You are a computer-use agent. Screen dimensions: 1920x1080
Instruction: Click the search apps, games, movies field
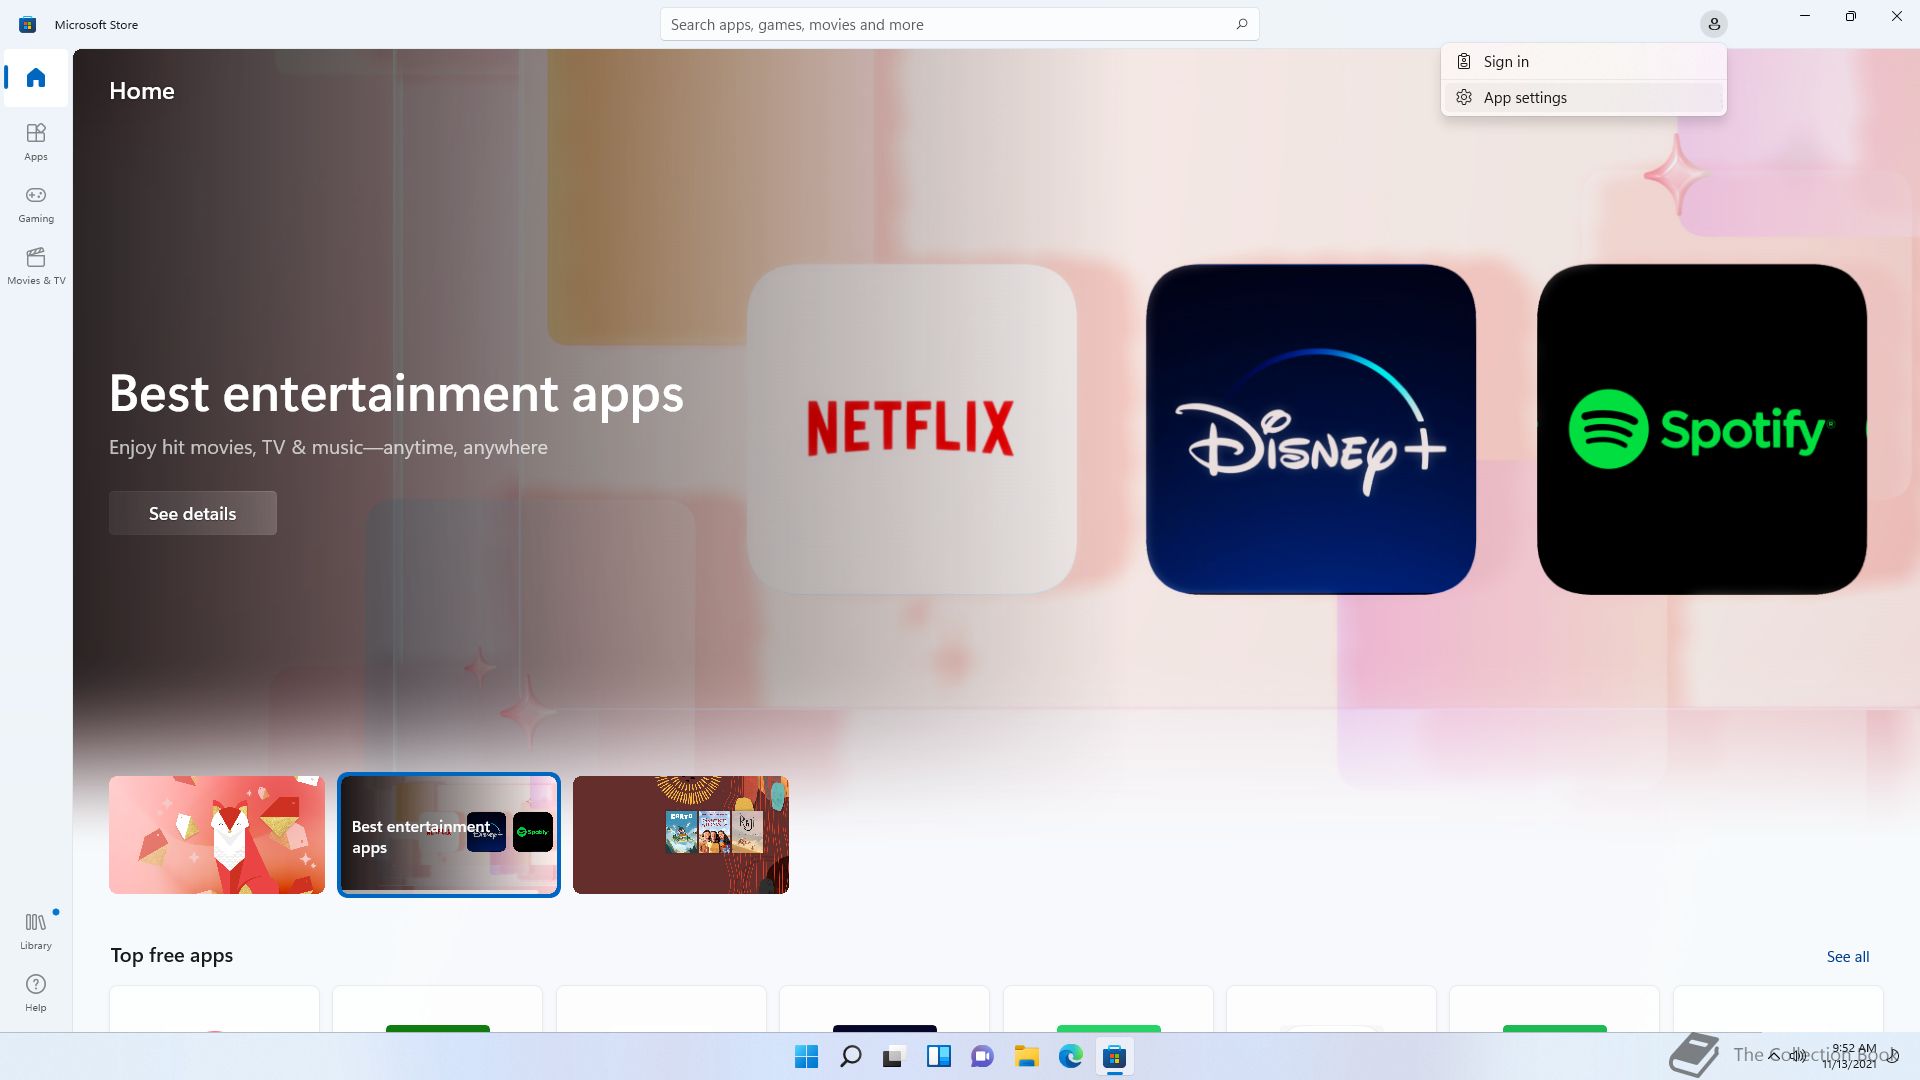(x=959, y=24)
